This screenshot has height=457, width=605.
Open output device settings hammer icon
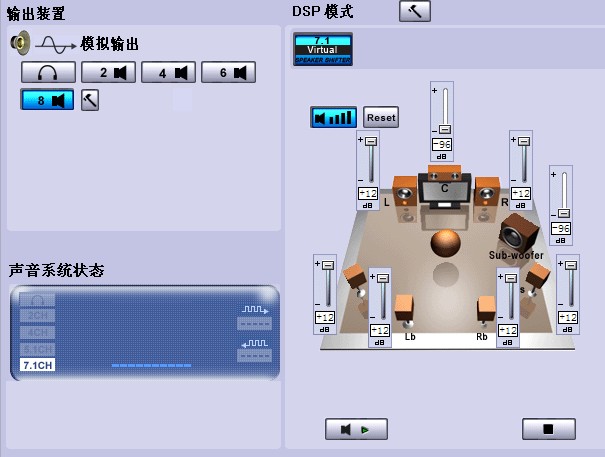point(90,100)
